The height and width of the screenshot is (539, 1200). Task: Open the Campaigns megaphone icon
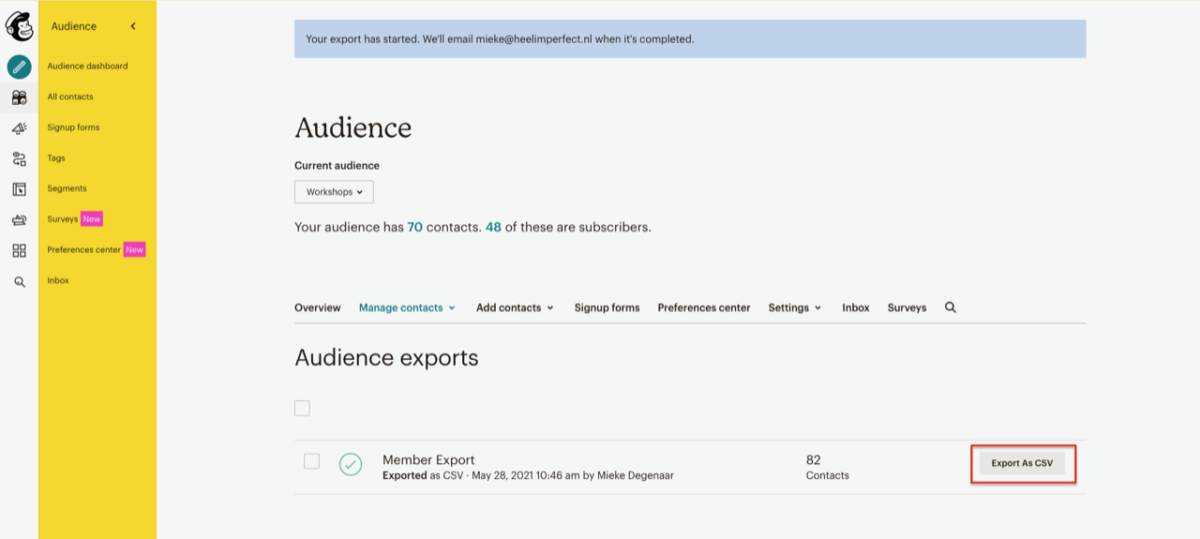(19, 128)
